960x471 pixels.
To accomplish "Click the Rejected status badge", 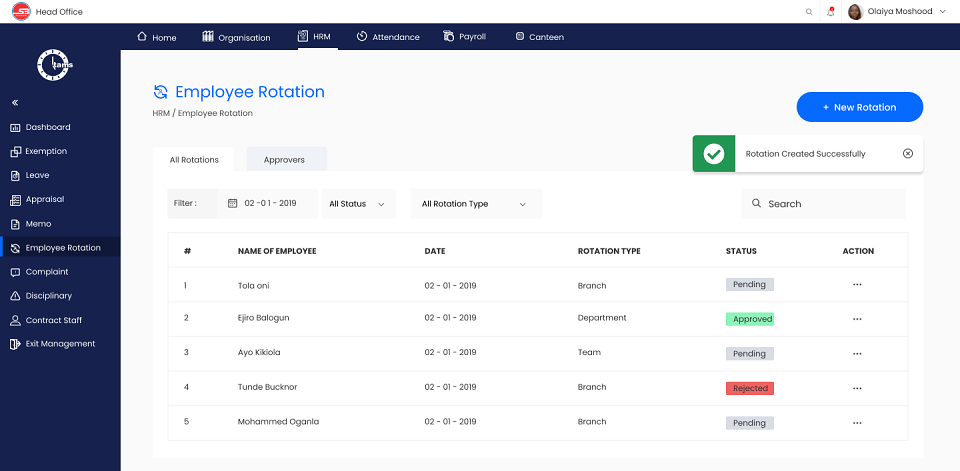I will [x=750, y=388].
